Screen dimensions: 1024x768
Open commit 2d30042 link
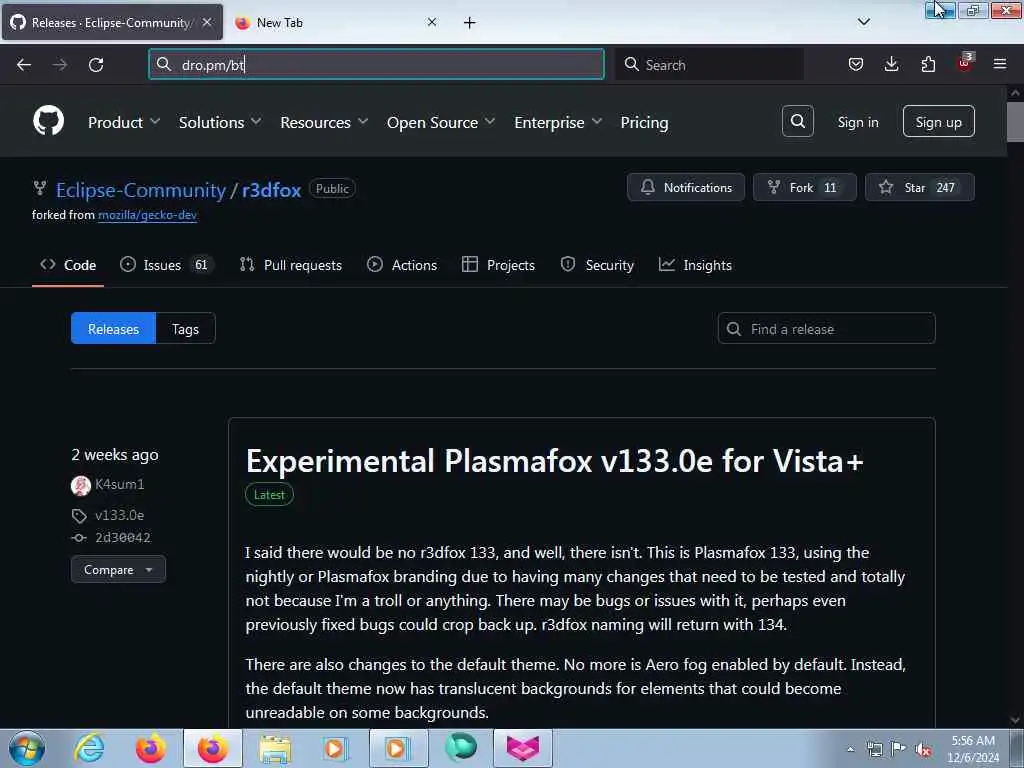click(123, 537)
